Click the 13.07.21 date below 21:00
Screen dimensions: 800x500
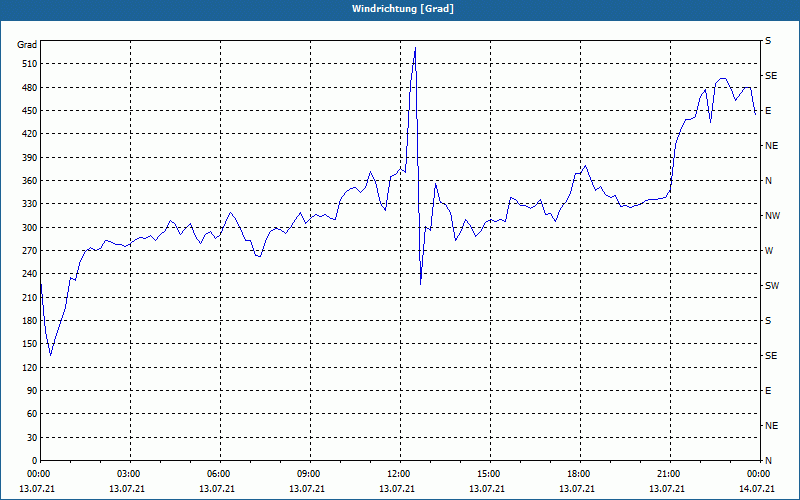point(667,489)
